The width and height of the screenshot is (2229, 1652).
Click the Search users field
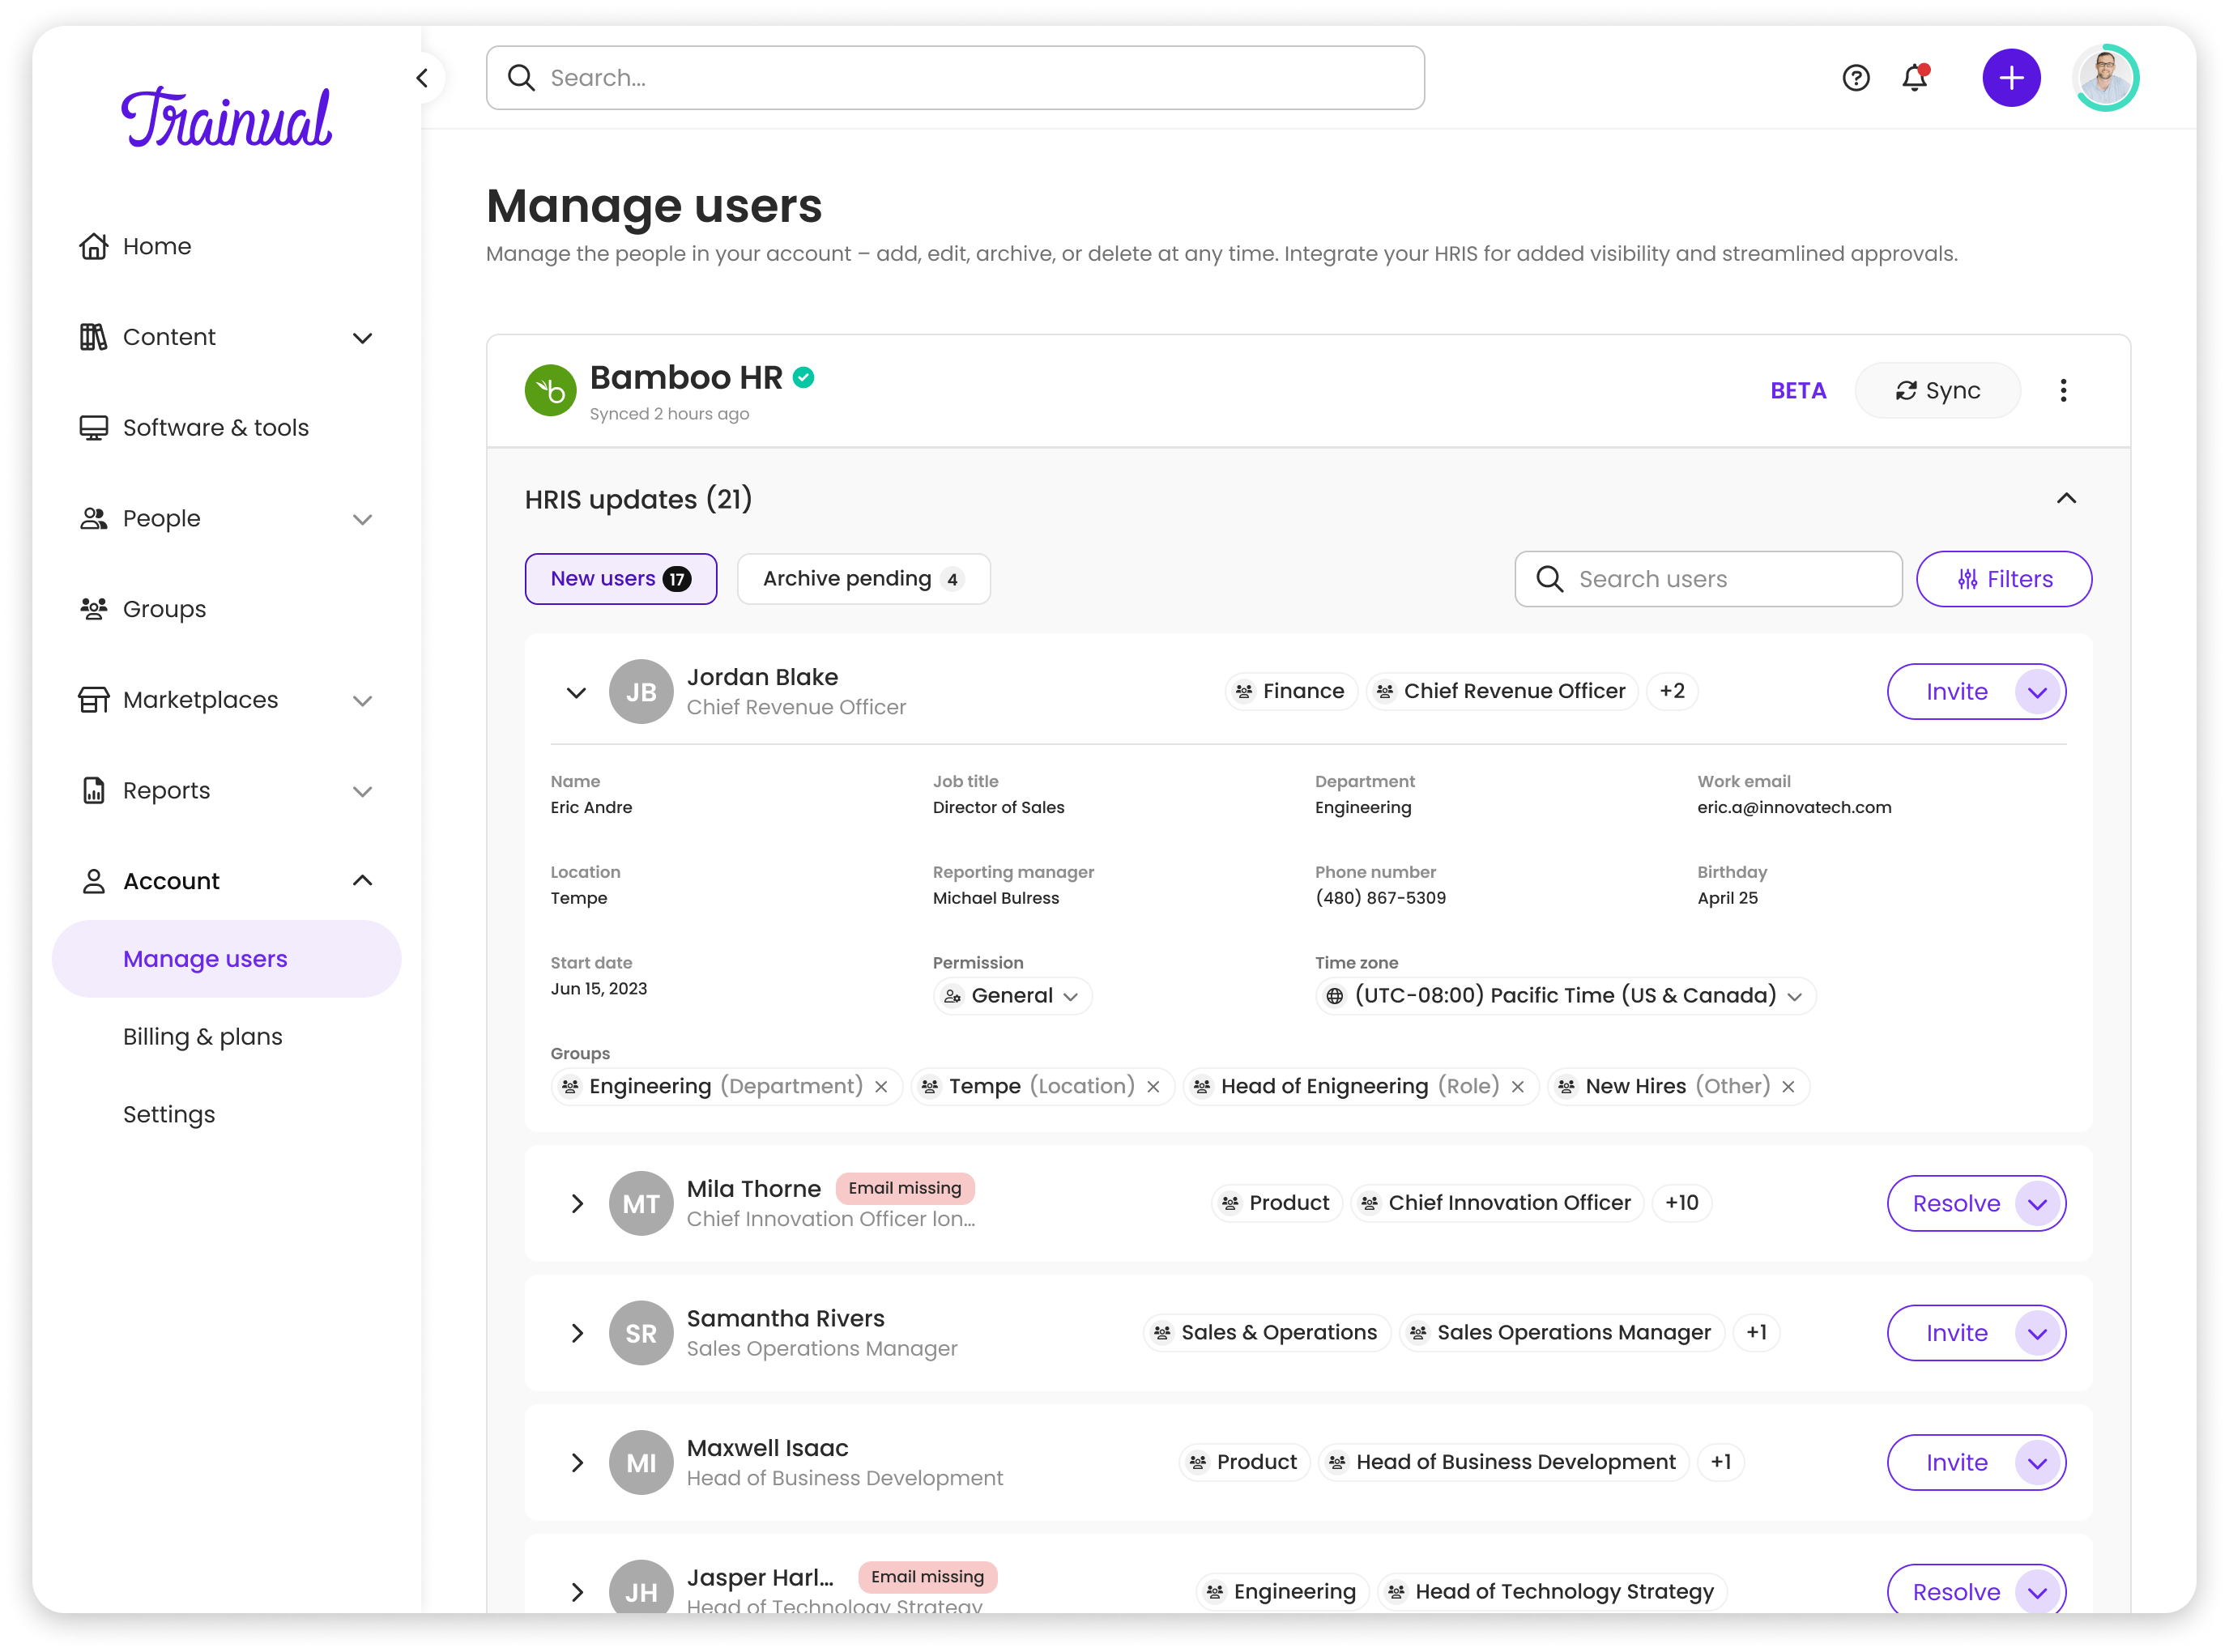click(x=1708, y=579)
